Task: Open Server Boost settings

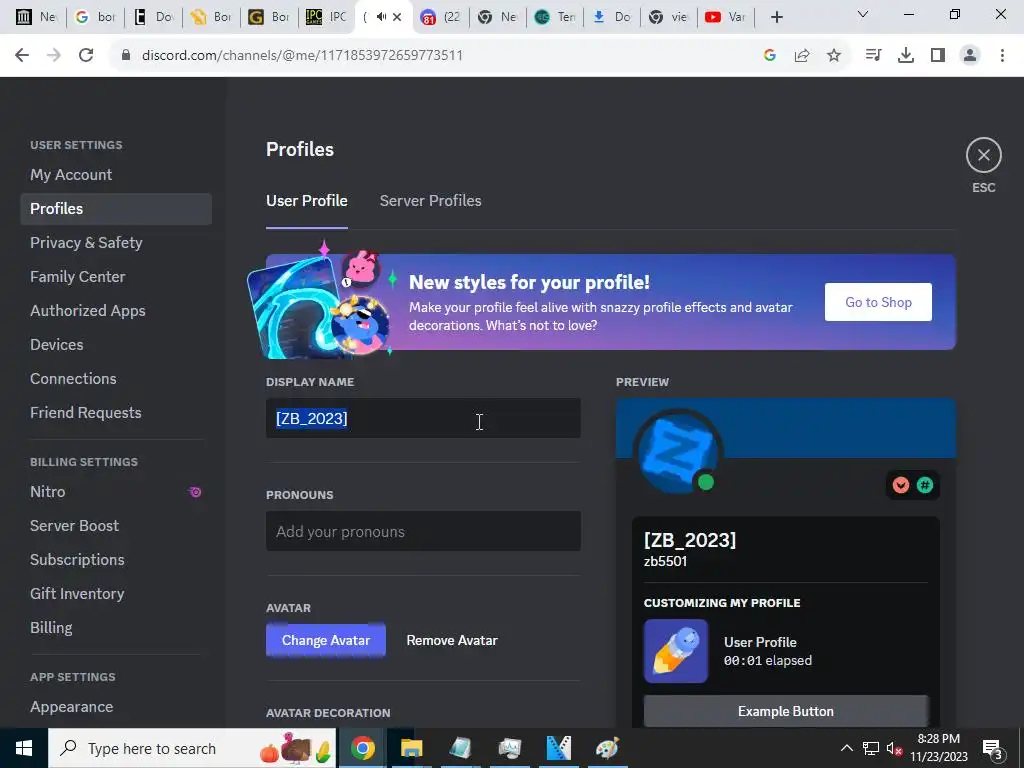Action: coord(116,525)
